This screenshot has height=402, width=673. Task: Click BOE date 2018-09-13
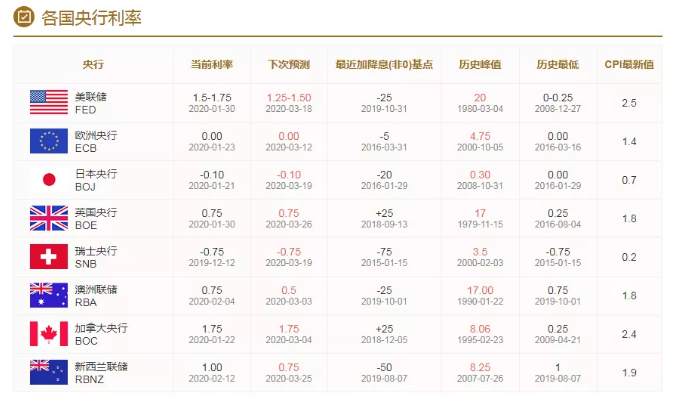pyautogui.click(x=384, y=224)
